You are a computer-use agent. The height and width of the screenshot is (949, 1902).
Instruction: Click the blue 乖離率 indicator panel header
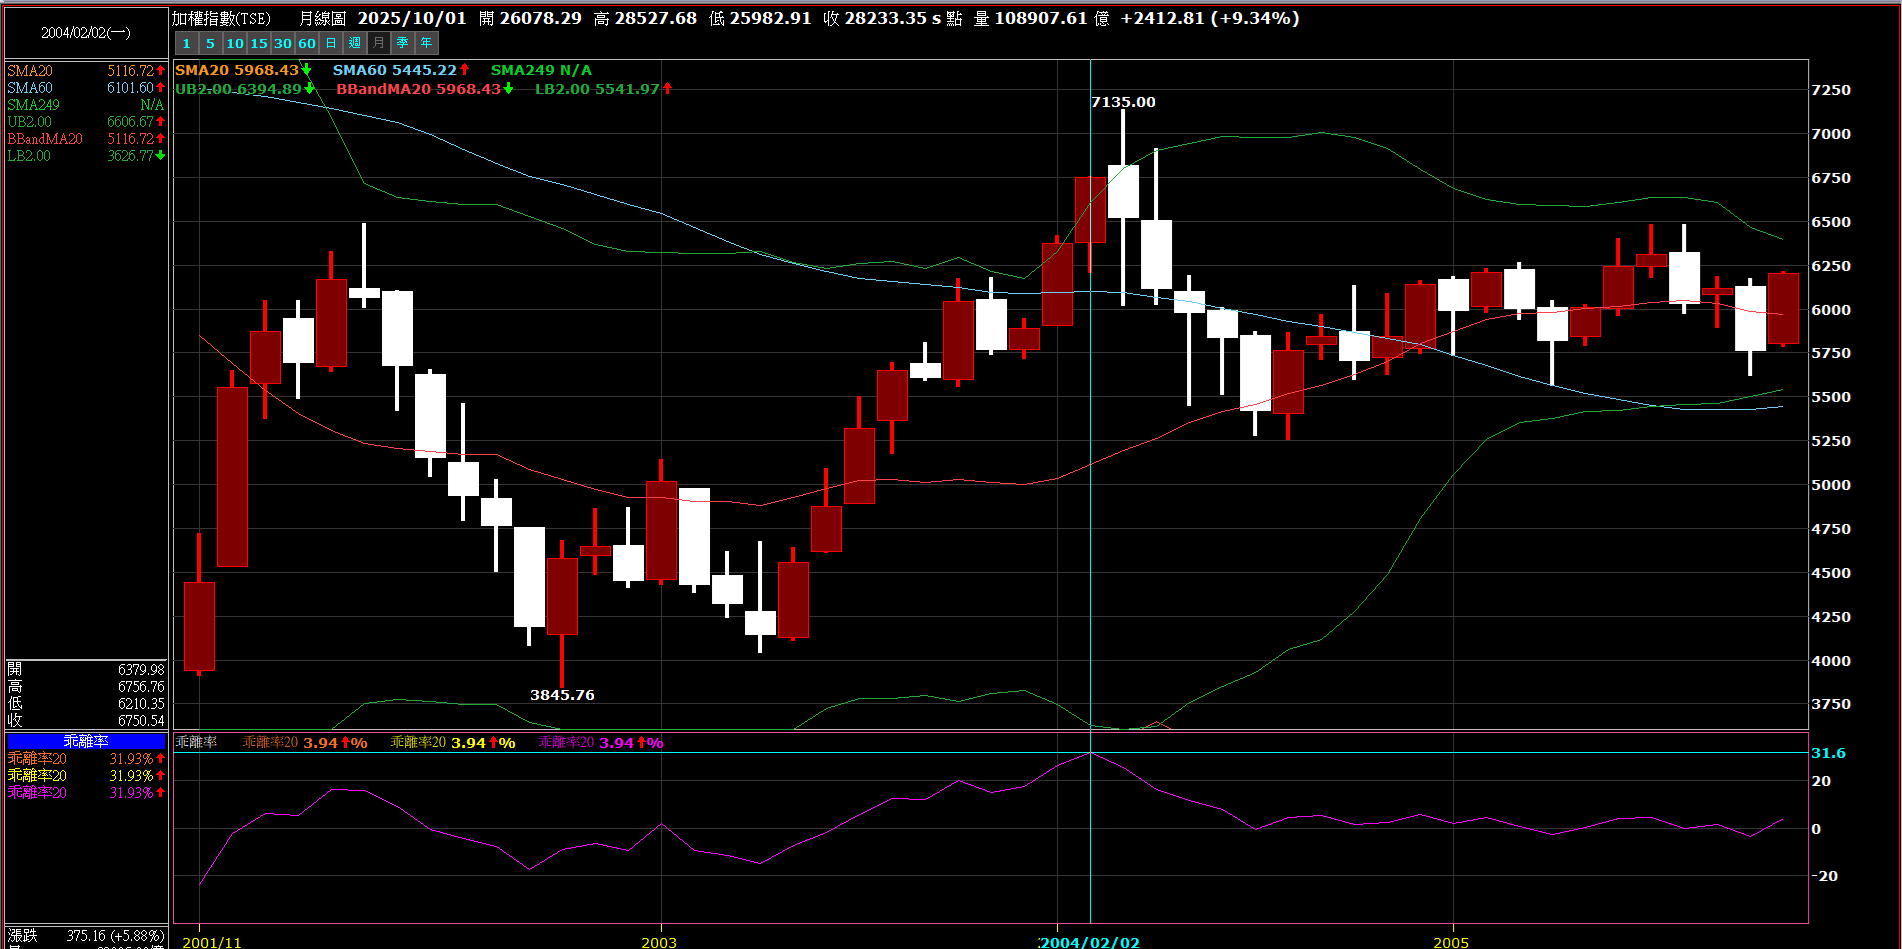(x=86, y=741)
